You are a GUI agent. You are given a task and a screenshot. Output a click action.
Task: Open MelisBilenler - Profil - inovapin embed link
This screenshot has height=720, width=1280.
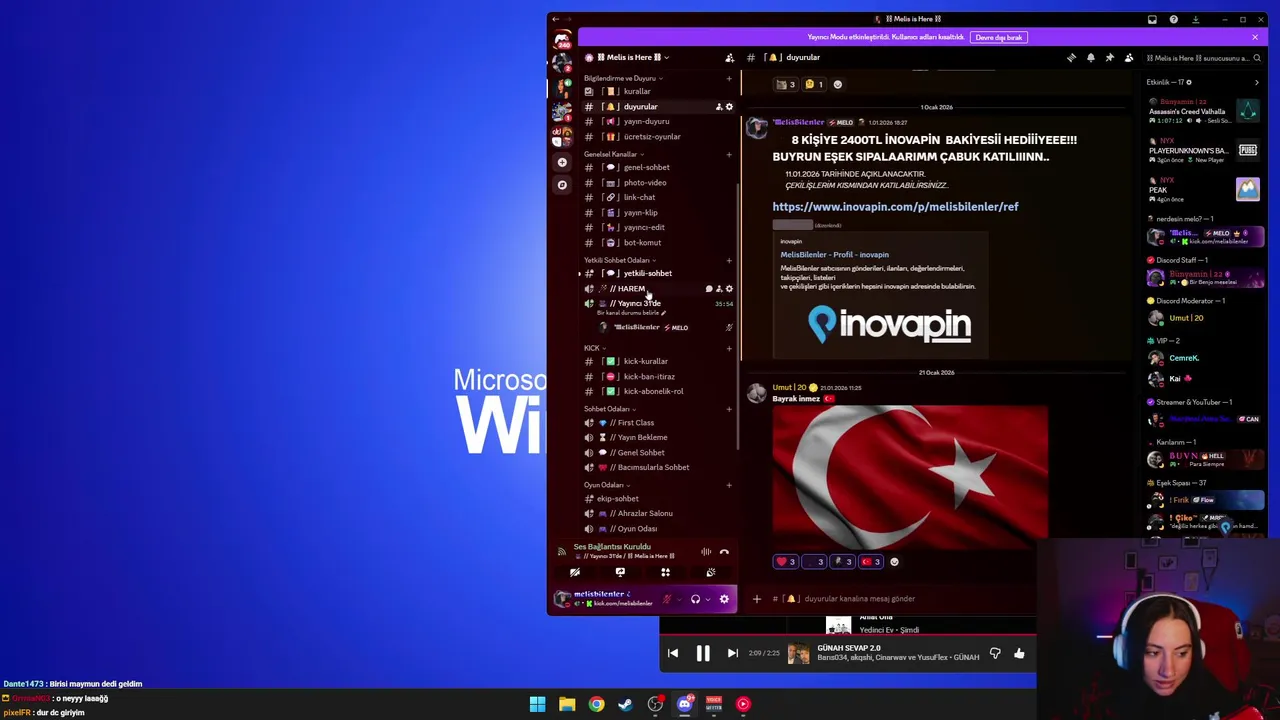834,254
